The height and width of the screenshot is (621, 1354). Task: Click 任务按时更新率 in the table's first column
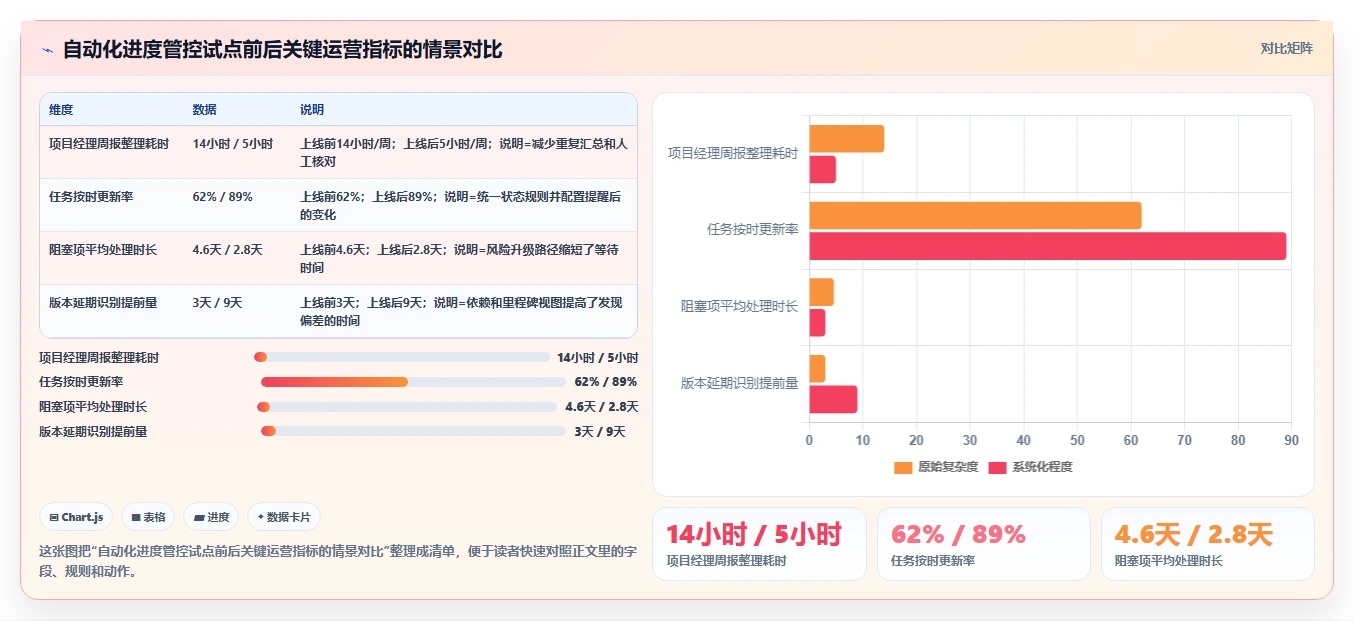pyautogui.click(x=91, y=197)
